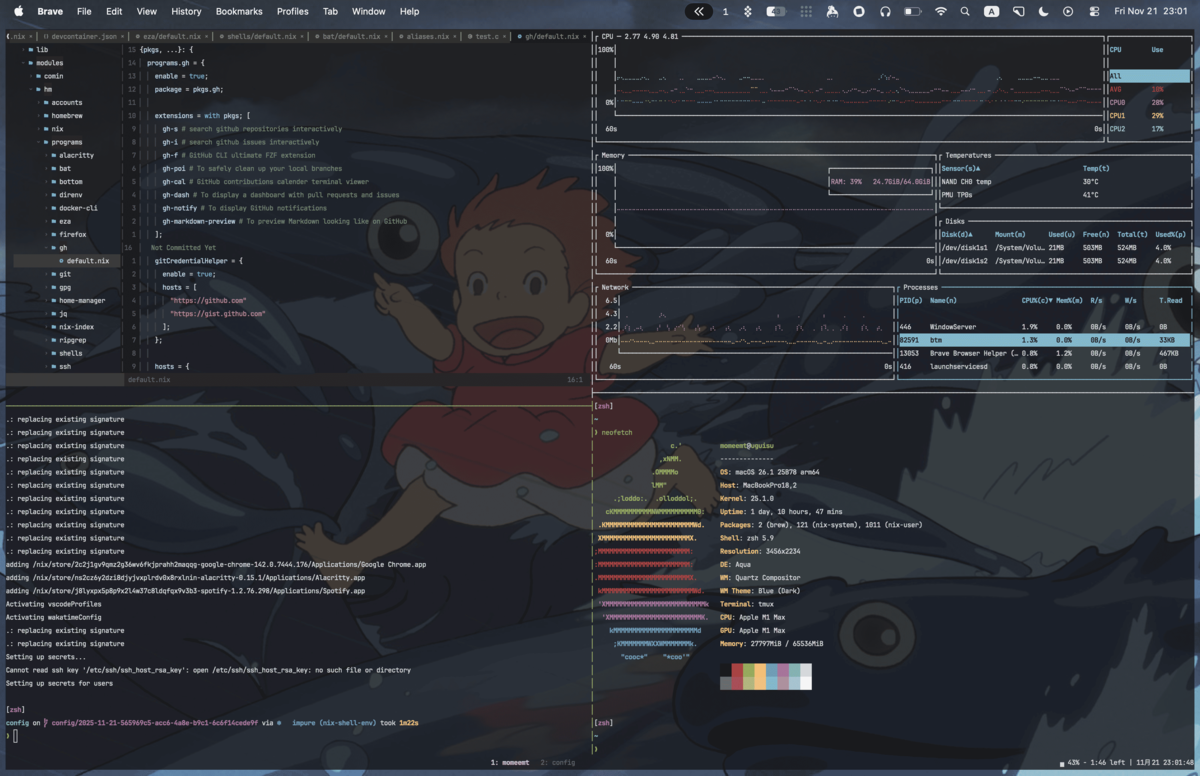The width and height of the screenshot is (1200, 776).
Task: Close the devcontainer.json editor tab
Action: point(122,36)
